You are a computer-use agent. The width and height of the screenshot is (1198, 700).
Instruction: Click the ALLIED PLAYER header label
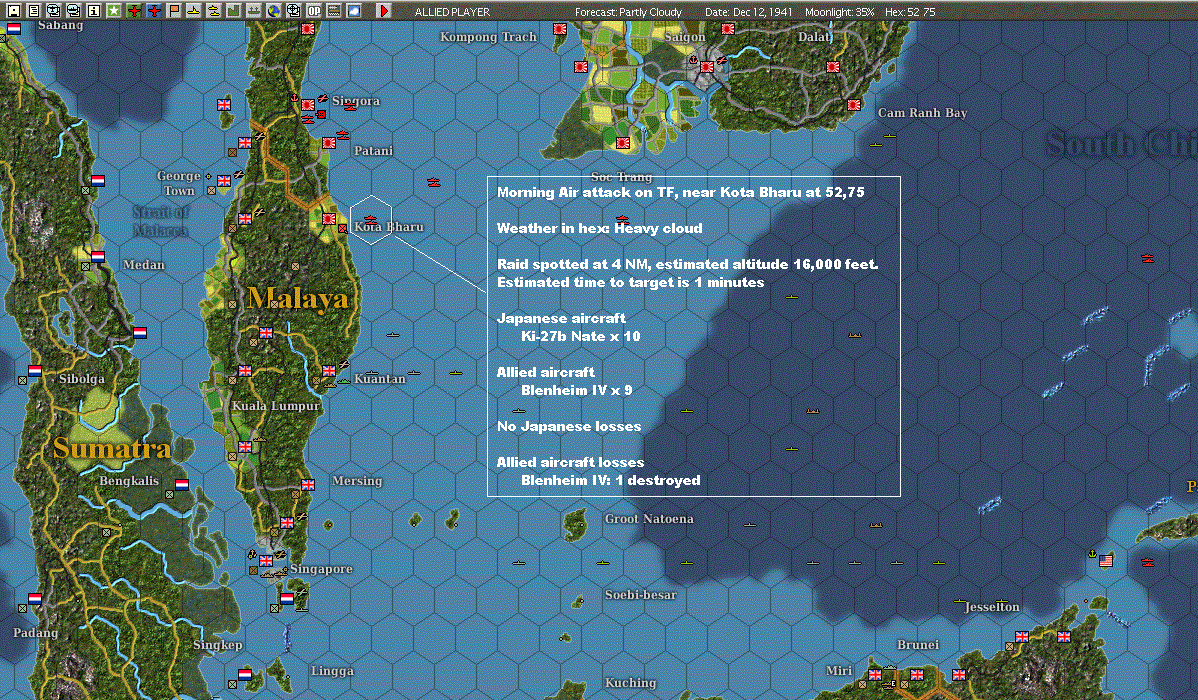pos(452,11)
